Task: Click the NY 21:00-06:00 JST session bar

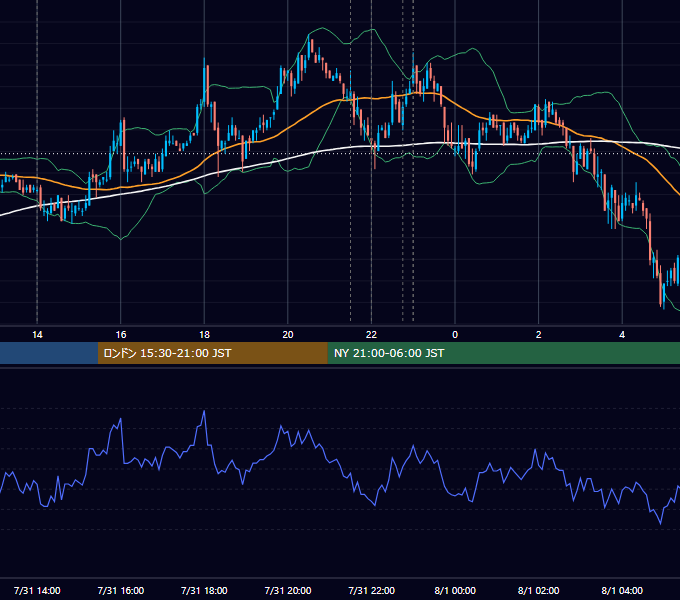Action: click(x=503, y=353)
